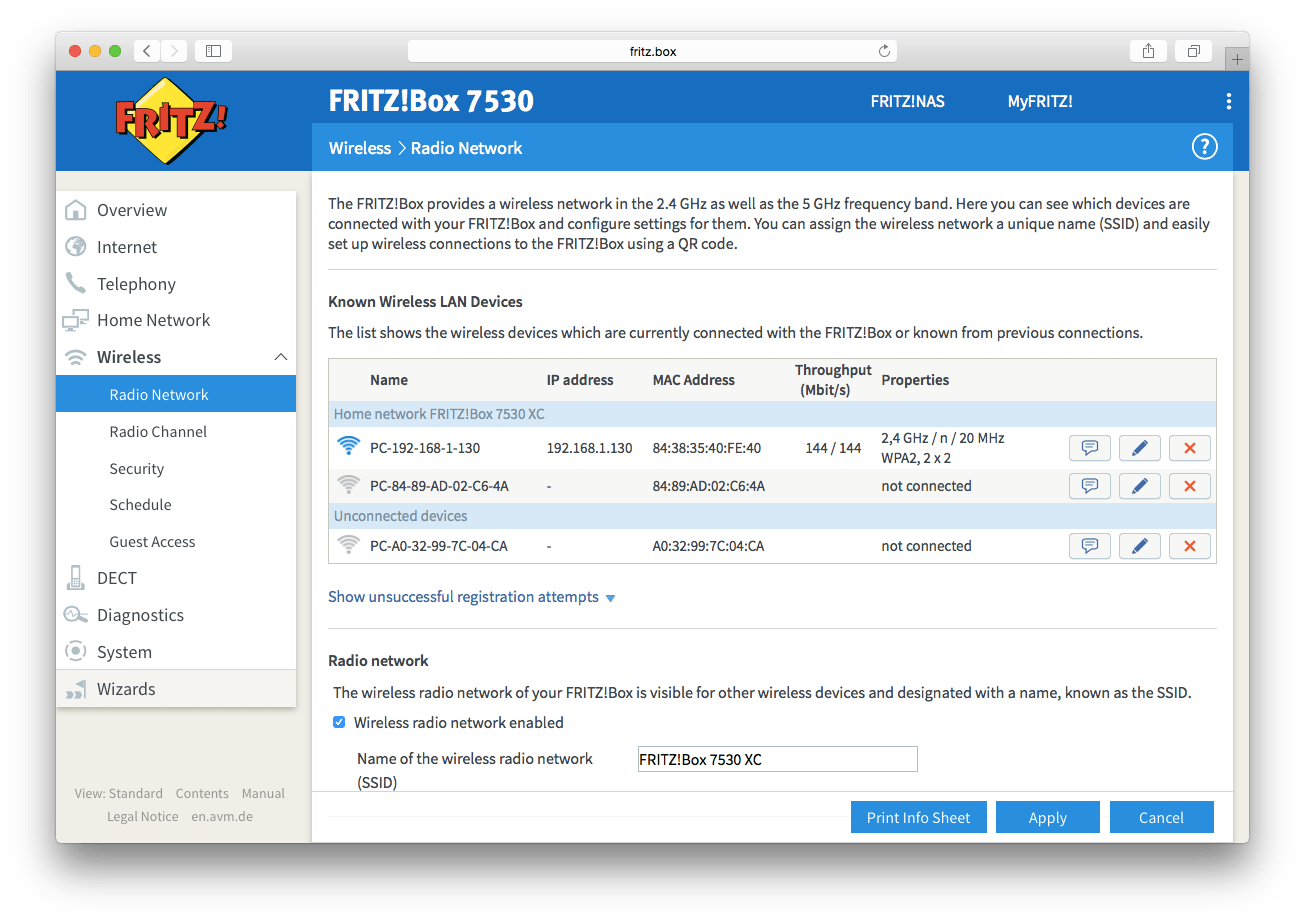
Task: Delete PC-A0-32-99-7C-04-CA with the red X
Action: pyautogui.click(x=1189, y=545)
